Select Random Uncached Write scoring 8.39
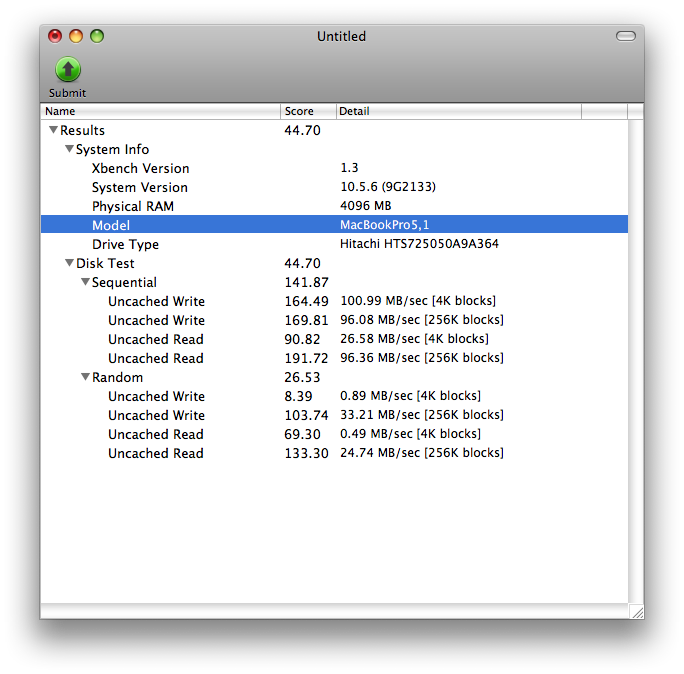684x674 pixels. pyautogui.click(x=335, y=396)
